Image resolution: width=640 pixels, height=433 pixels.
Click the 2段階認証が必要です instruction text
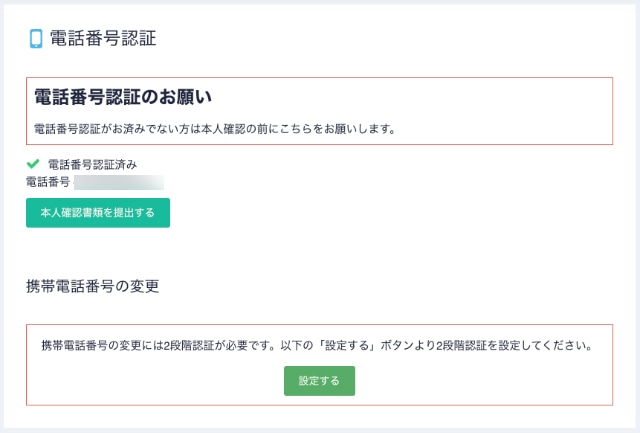(219, 346)
